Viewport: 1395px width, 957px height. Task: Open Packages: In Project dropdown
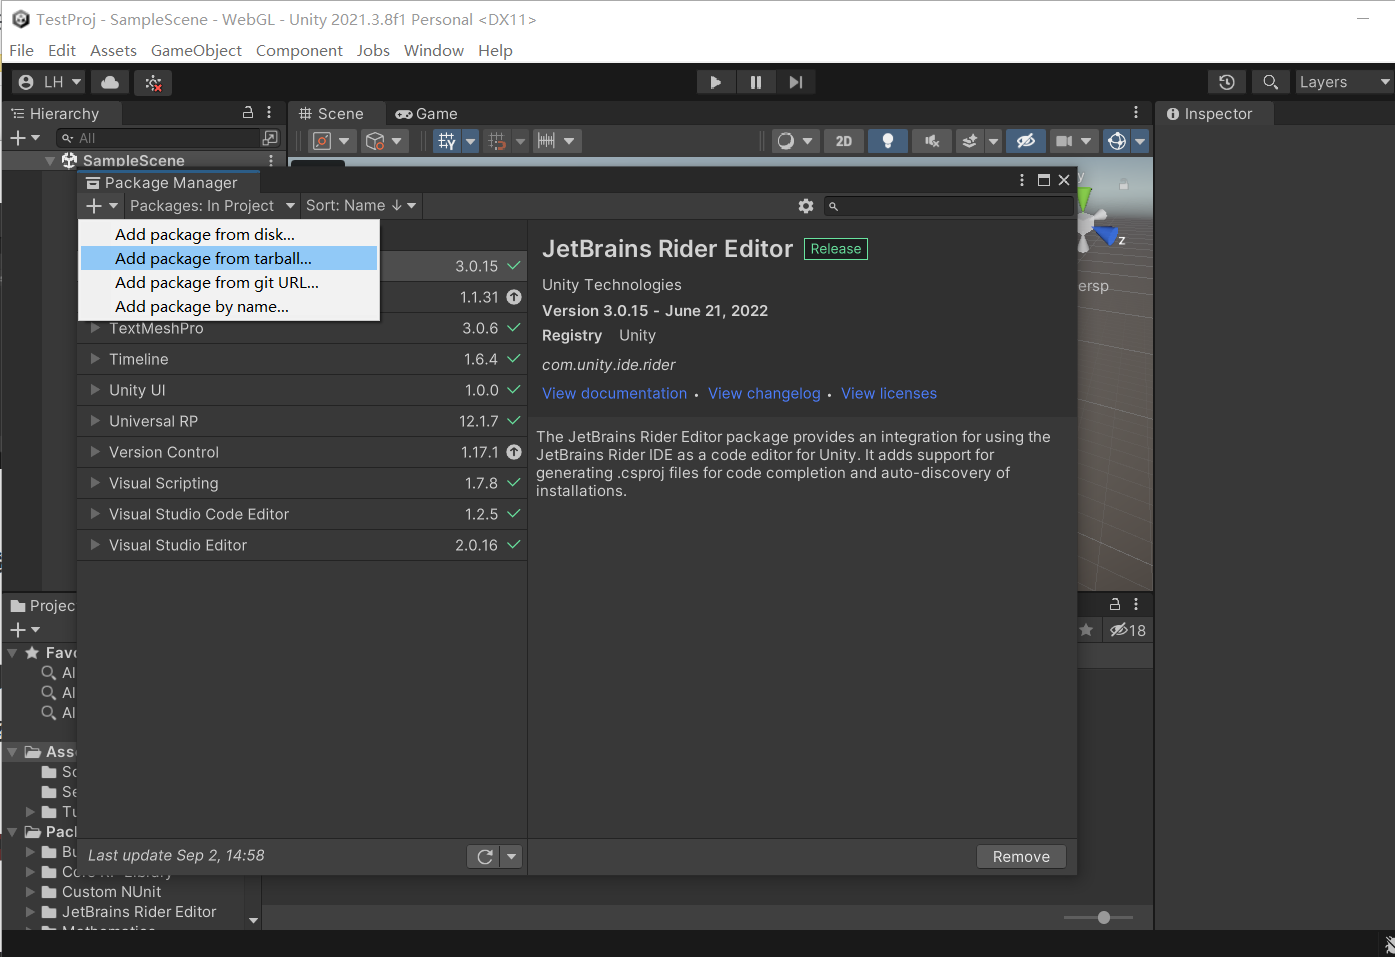click(x=212, y=205)
